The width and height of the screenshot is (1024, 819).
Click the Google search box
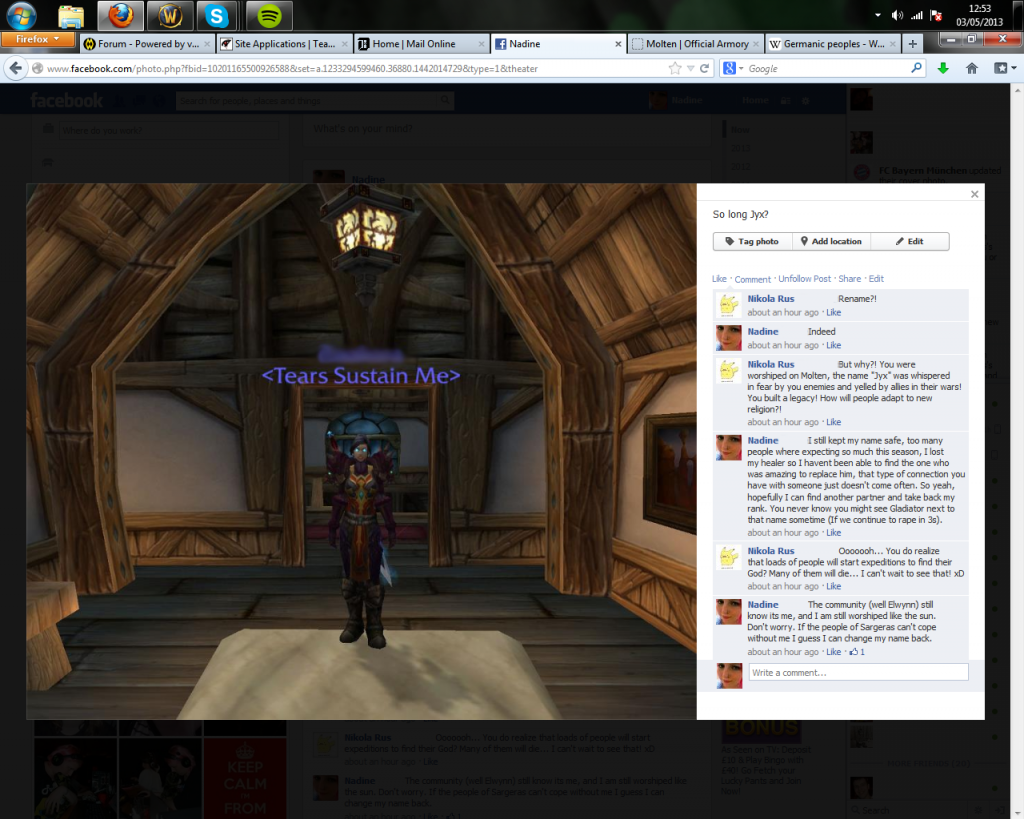(x=826, y=69)
